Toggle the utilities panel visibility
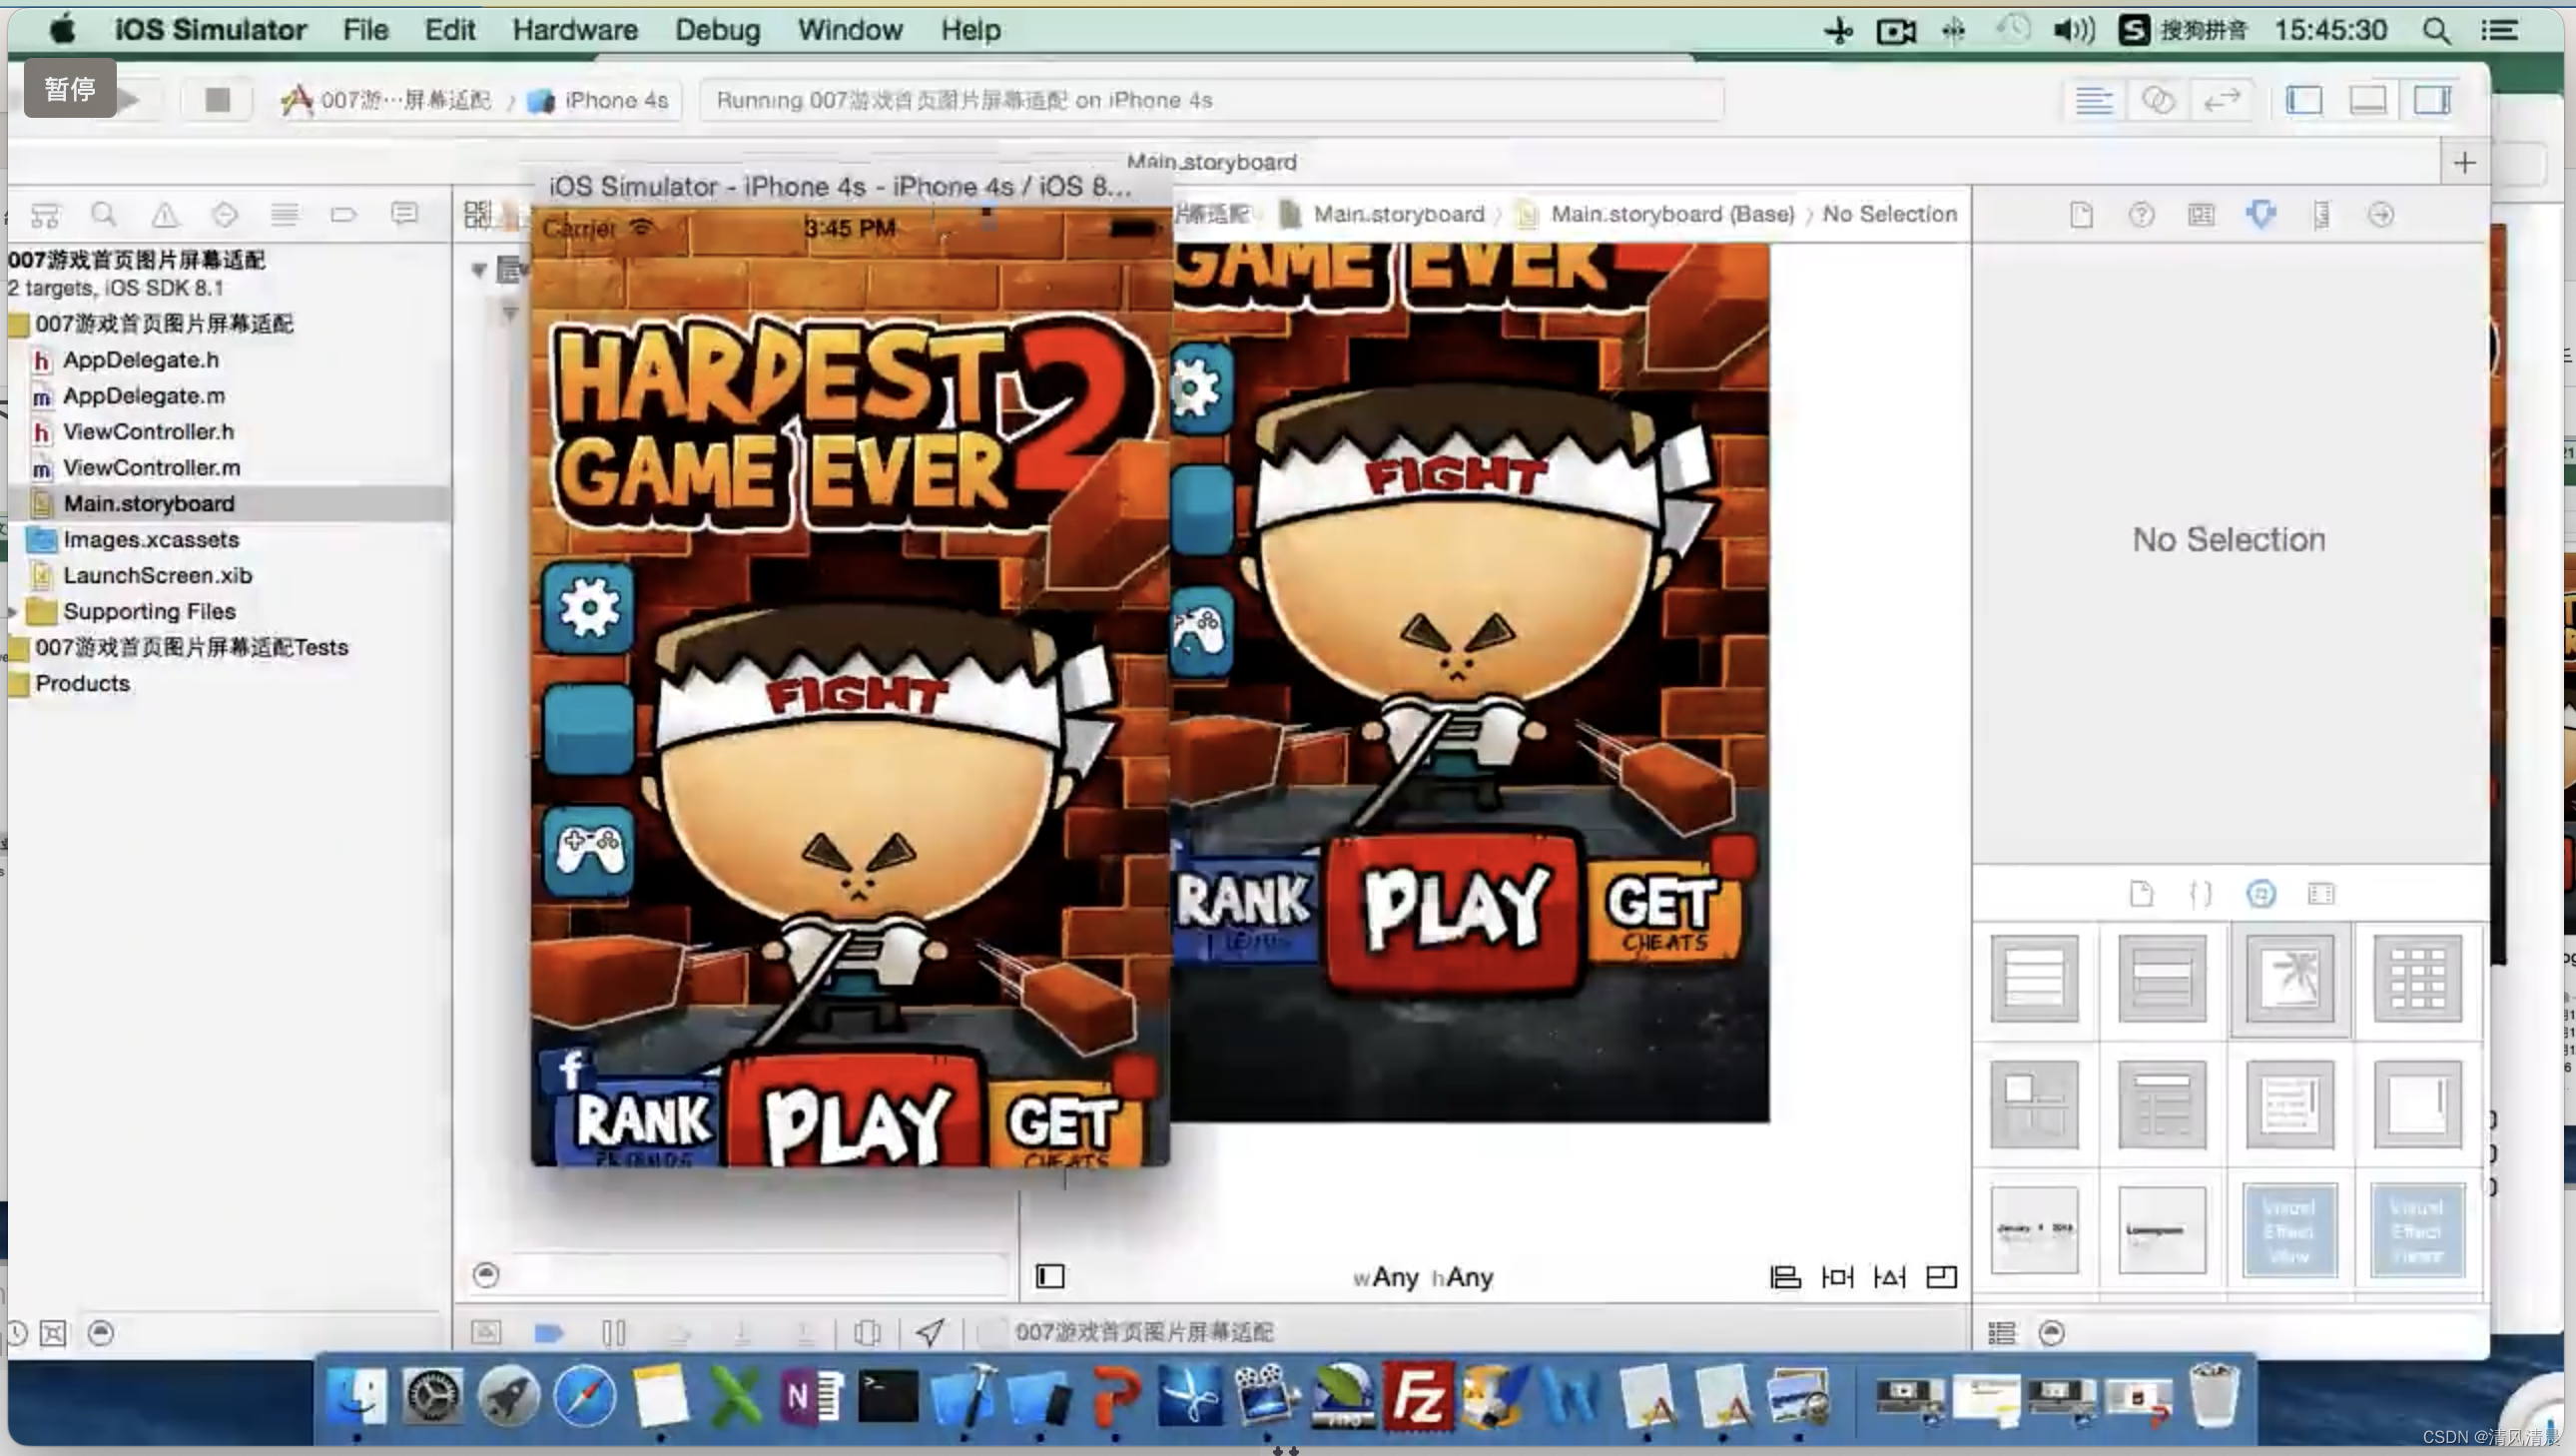Viewport: 2576px width, 1456px height. [x=2432, y=100]
